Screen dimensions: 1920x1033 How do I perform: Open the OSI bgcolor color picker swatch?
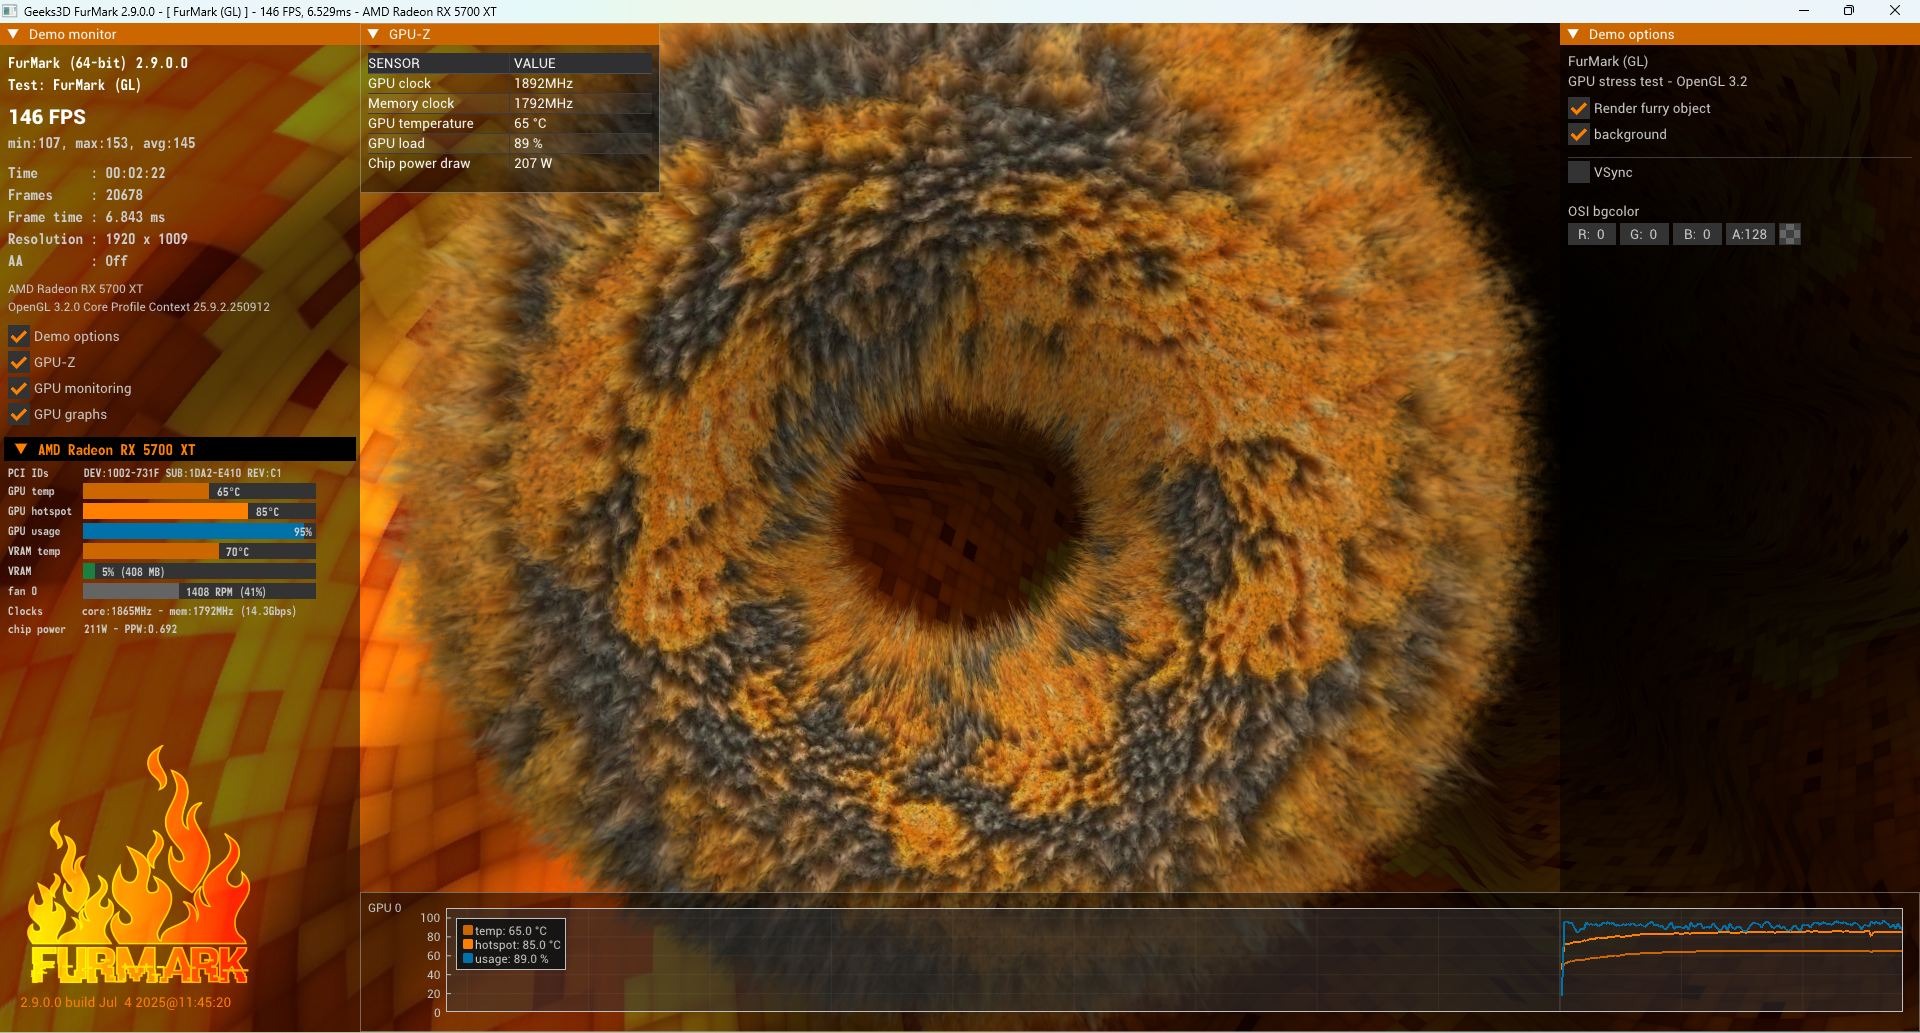[x=1790, y=234]
